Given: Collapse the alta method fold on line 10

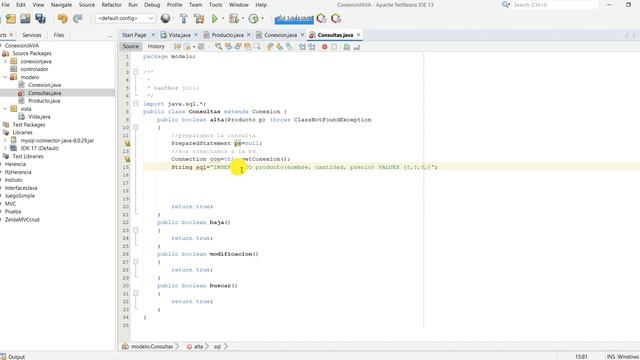Looking at the screenshot, I should click(x=136, y=127).
